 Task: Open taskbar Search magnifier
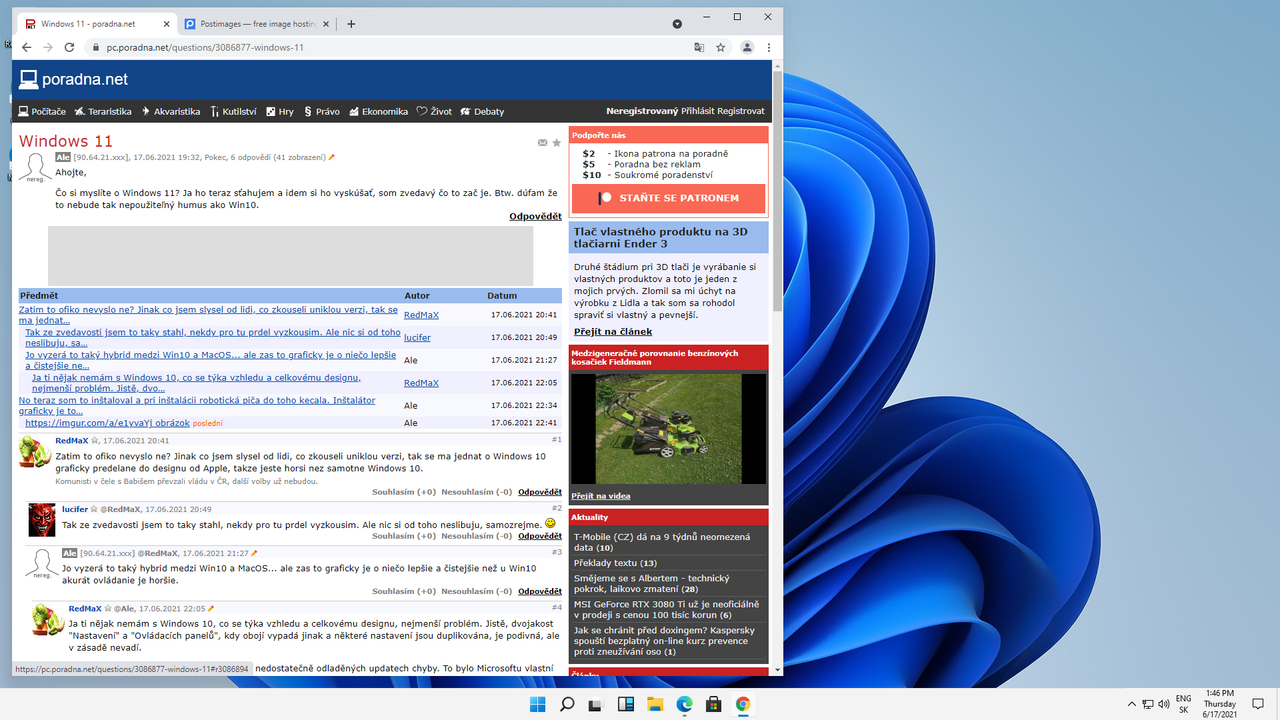[567, 704]
